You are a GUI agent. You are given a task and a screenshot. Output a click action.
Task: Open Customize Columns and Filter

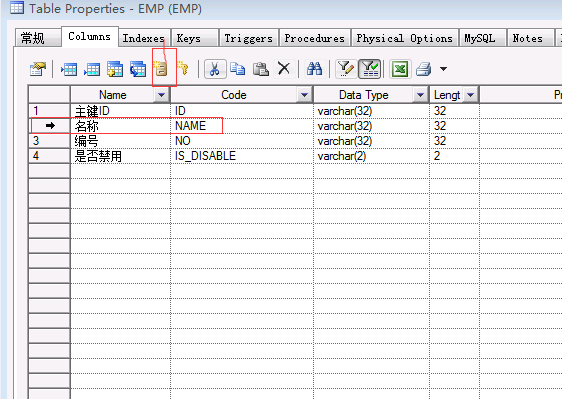click(346, 68)
